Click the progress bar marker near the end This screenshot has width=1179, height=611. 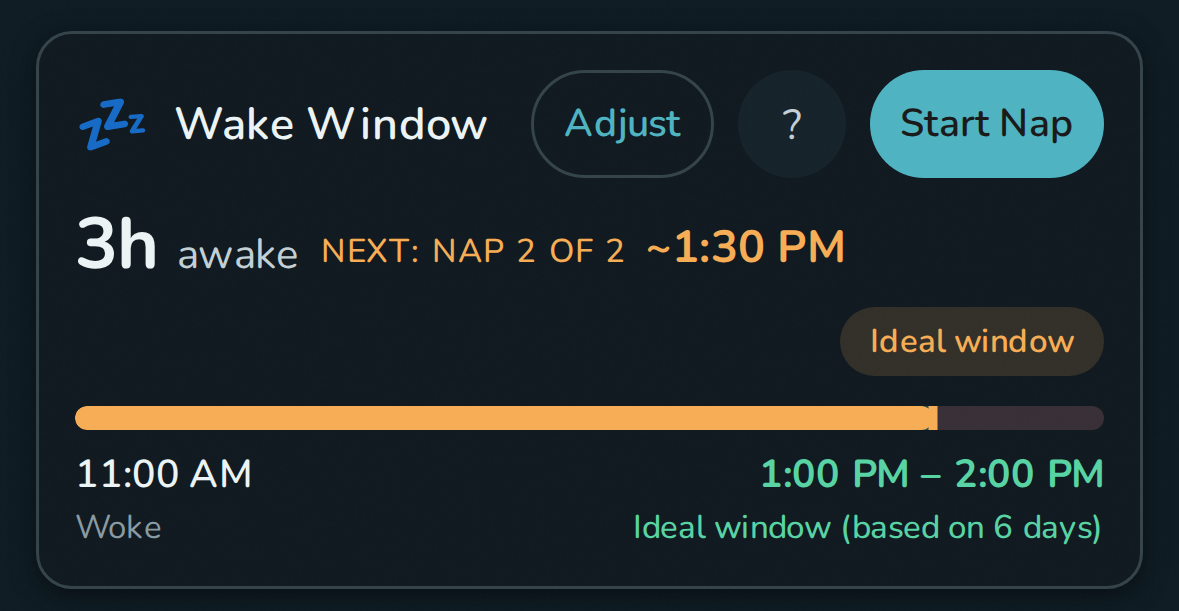[x=935, y=417]
